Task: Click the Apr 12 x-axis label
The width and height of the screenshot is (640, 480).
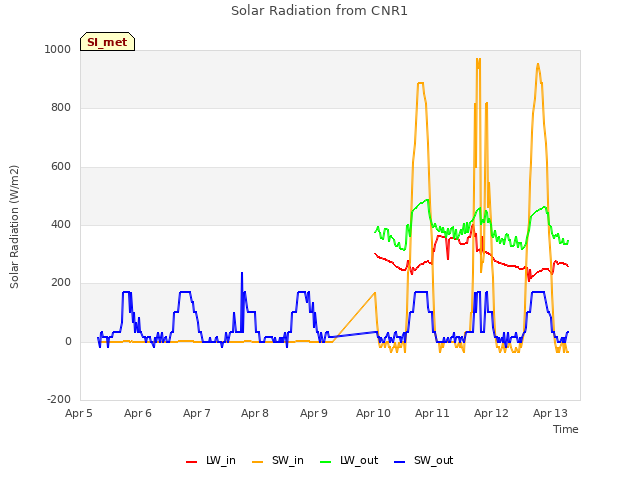Action: (491, 413)
